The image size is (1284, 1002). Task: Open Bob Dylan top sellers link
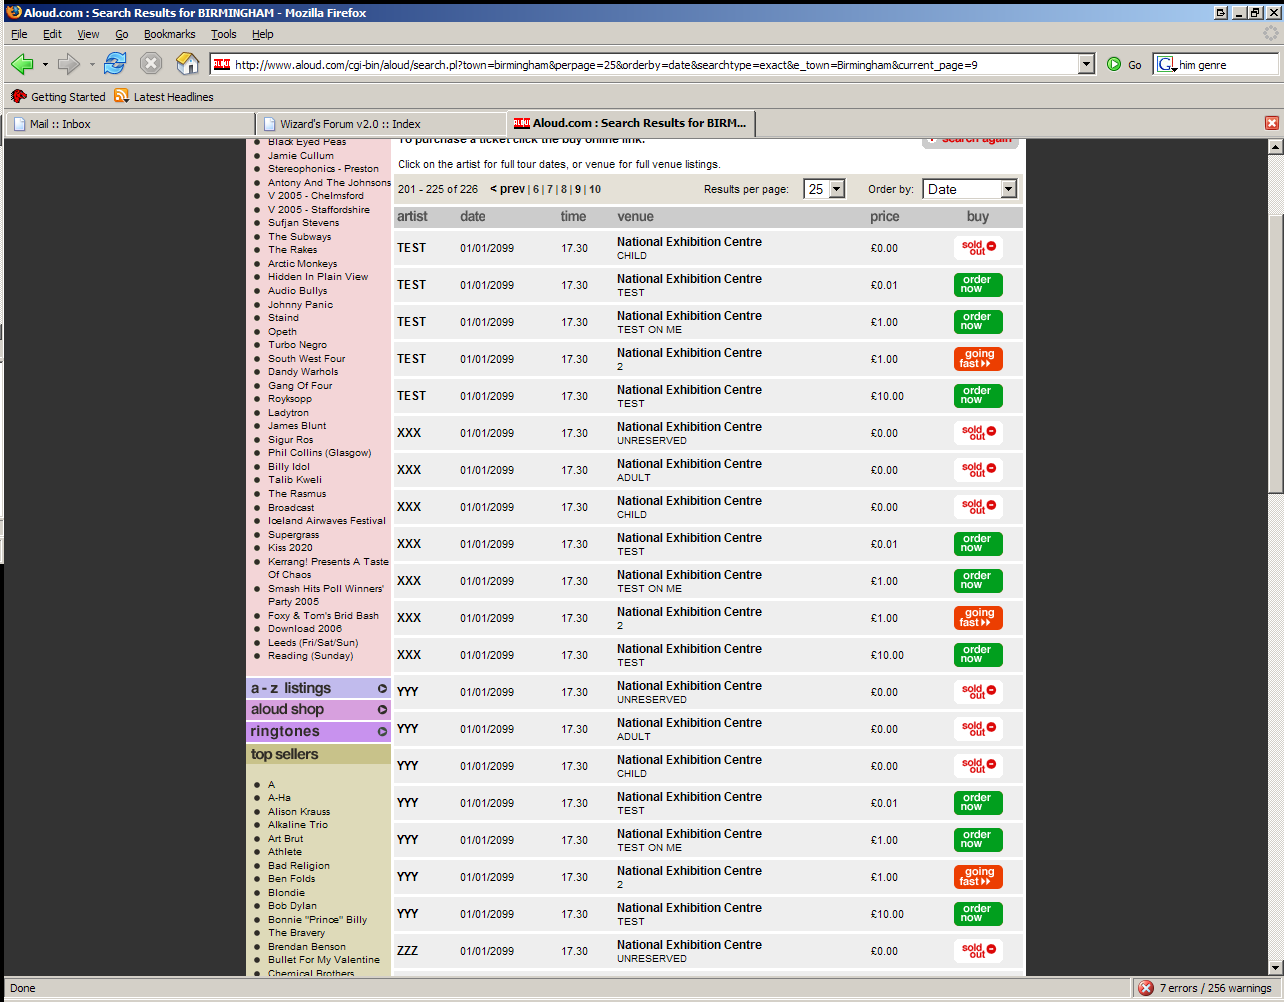click(292, 906)
